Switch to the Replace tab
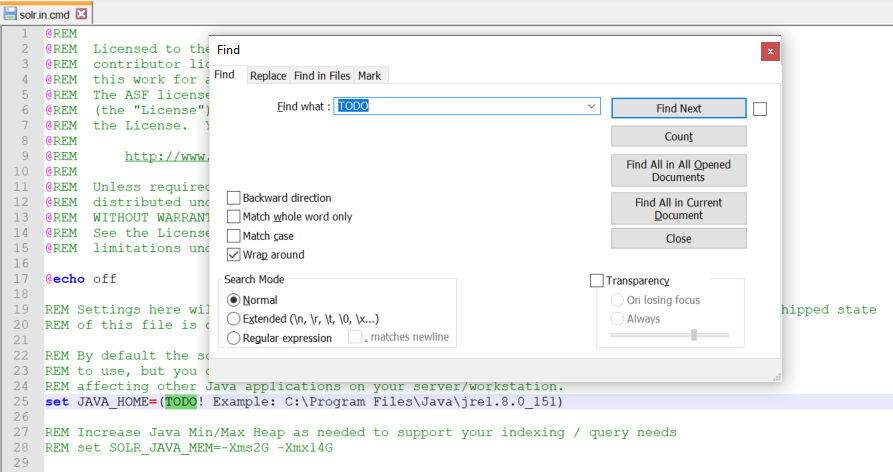This screenshot has height=472, width=893. click(x=268, y=76)
